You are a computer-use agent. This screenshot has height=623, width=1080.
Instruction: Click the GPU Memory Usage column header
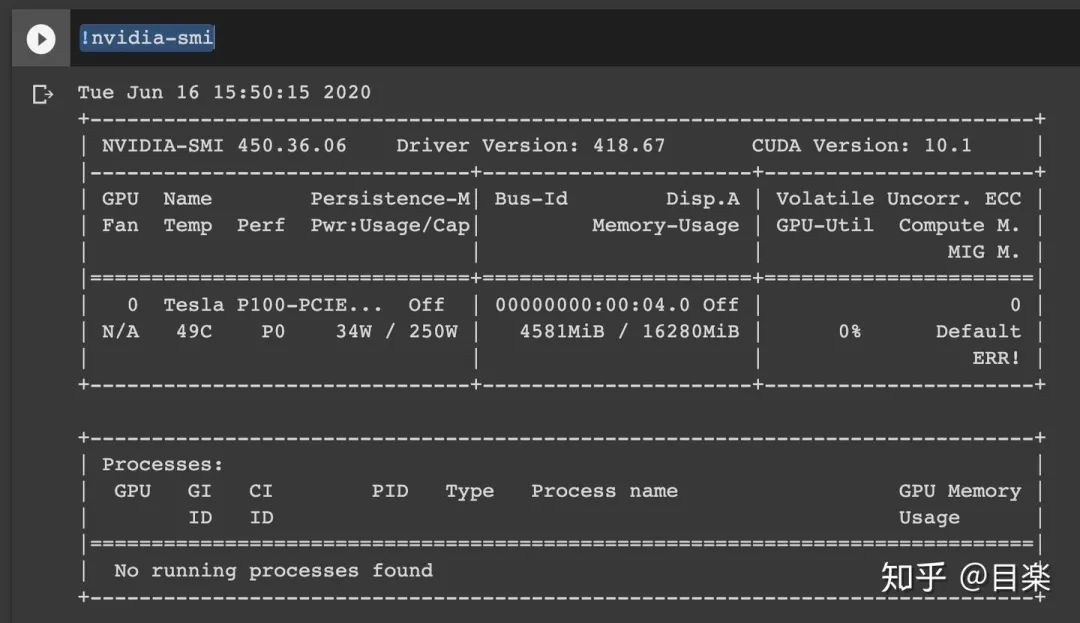tap(959, 504)
